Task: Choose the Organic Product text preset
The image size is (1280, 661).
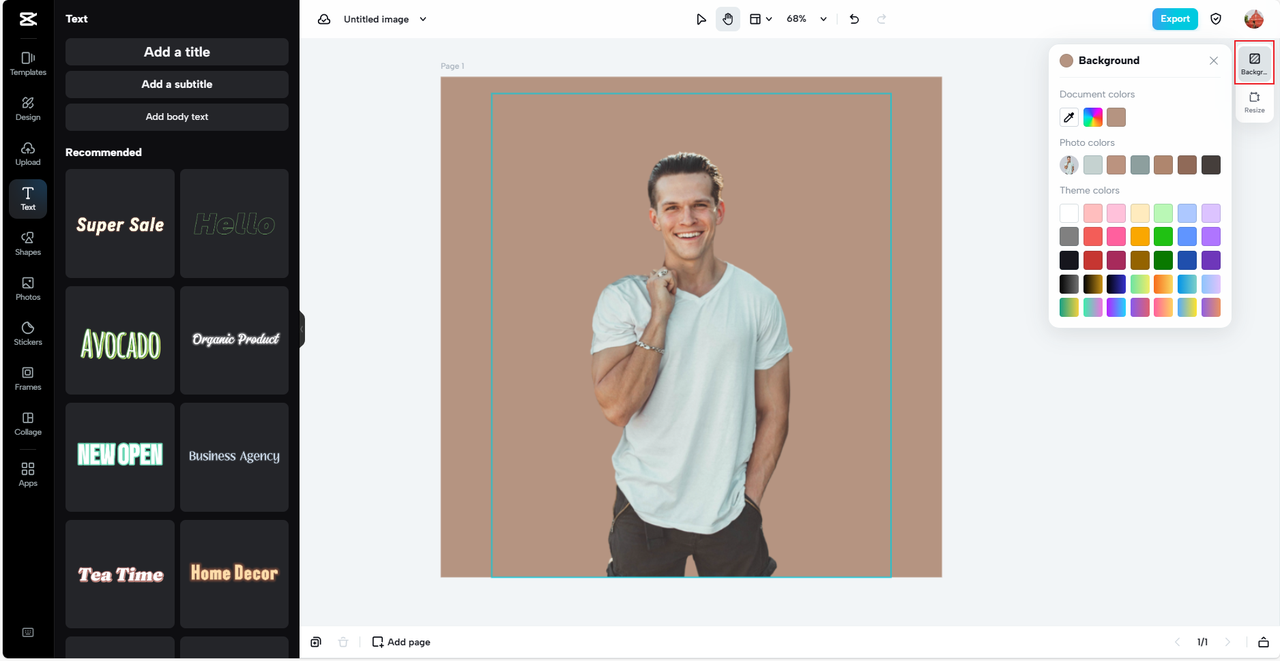Action: (x=234, y=341)
